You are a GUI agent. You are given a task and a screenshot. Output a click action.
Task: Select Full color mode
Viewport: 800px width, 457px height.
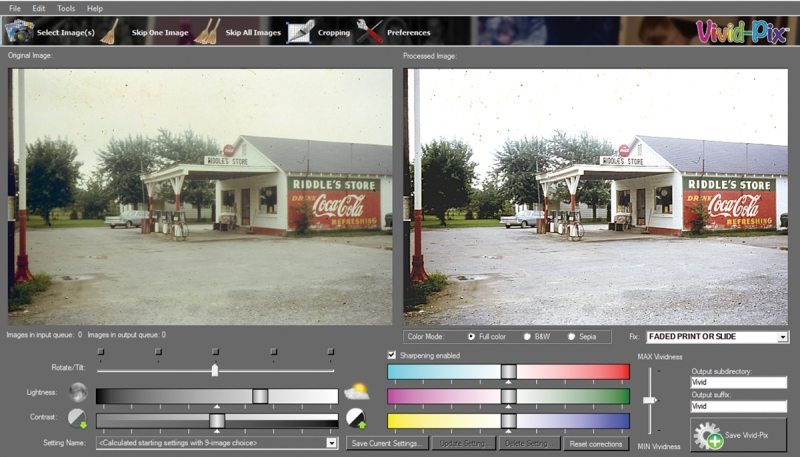point(471,337)
